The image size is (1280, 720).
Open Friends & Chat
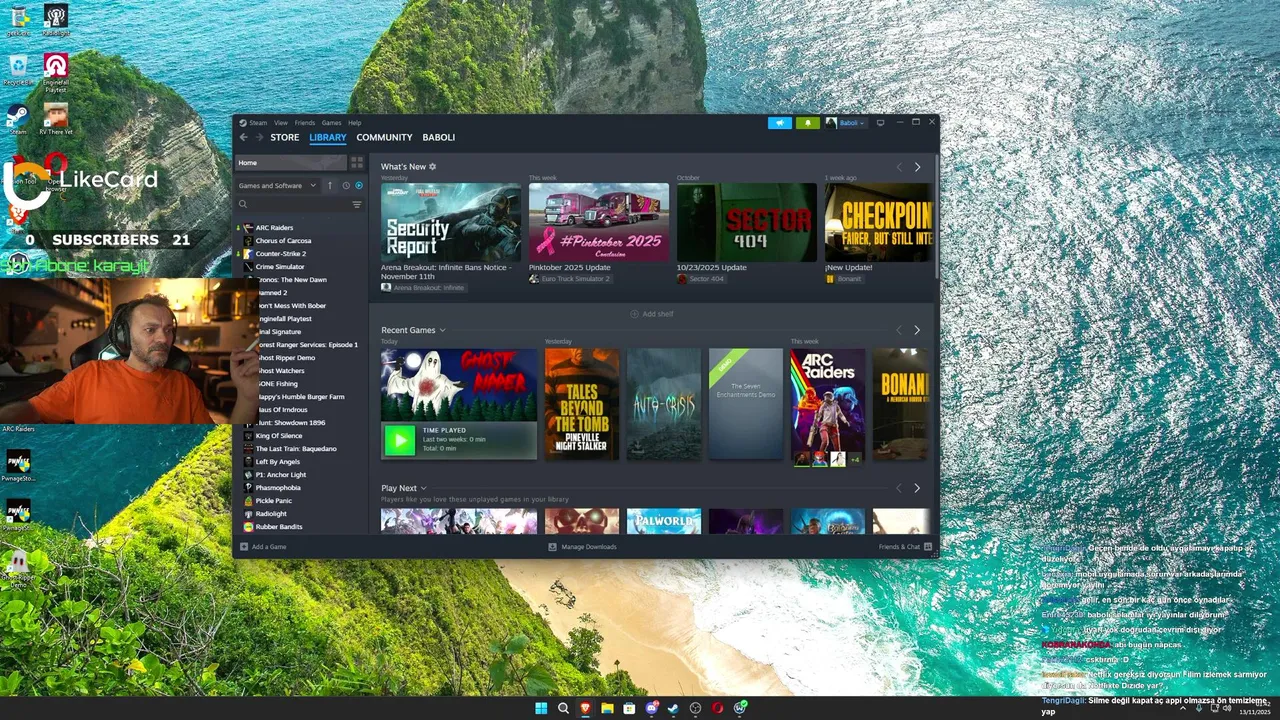point(905,547)
